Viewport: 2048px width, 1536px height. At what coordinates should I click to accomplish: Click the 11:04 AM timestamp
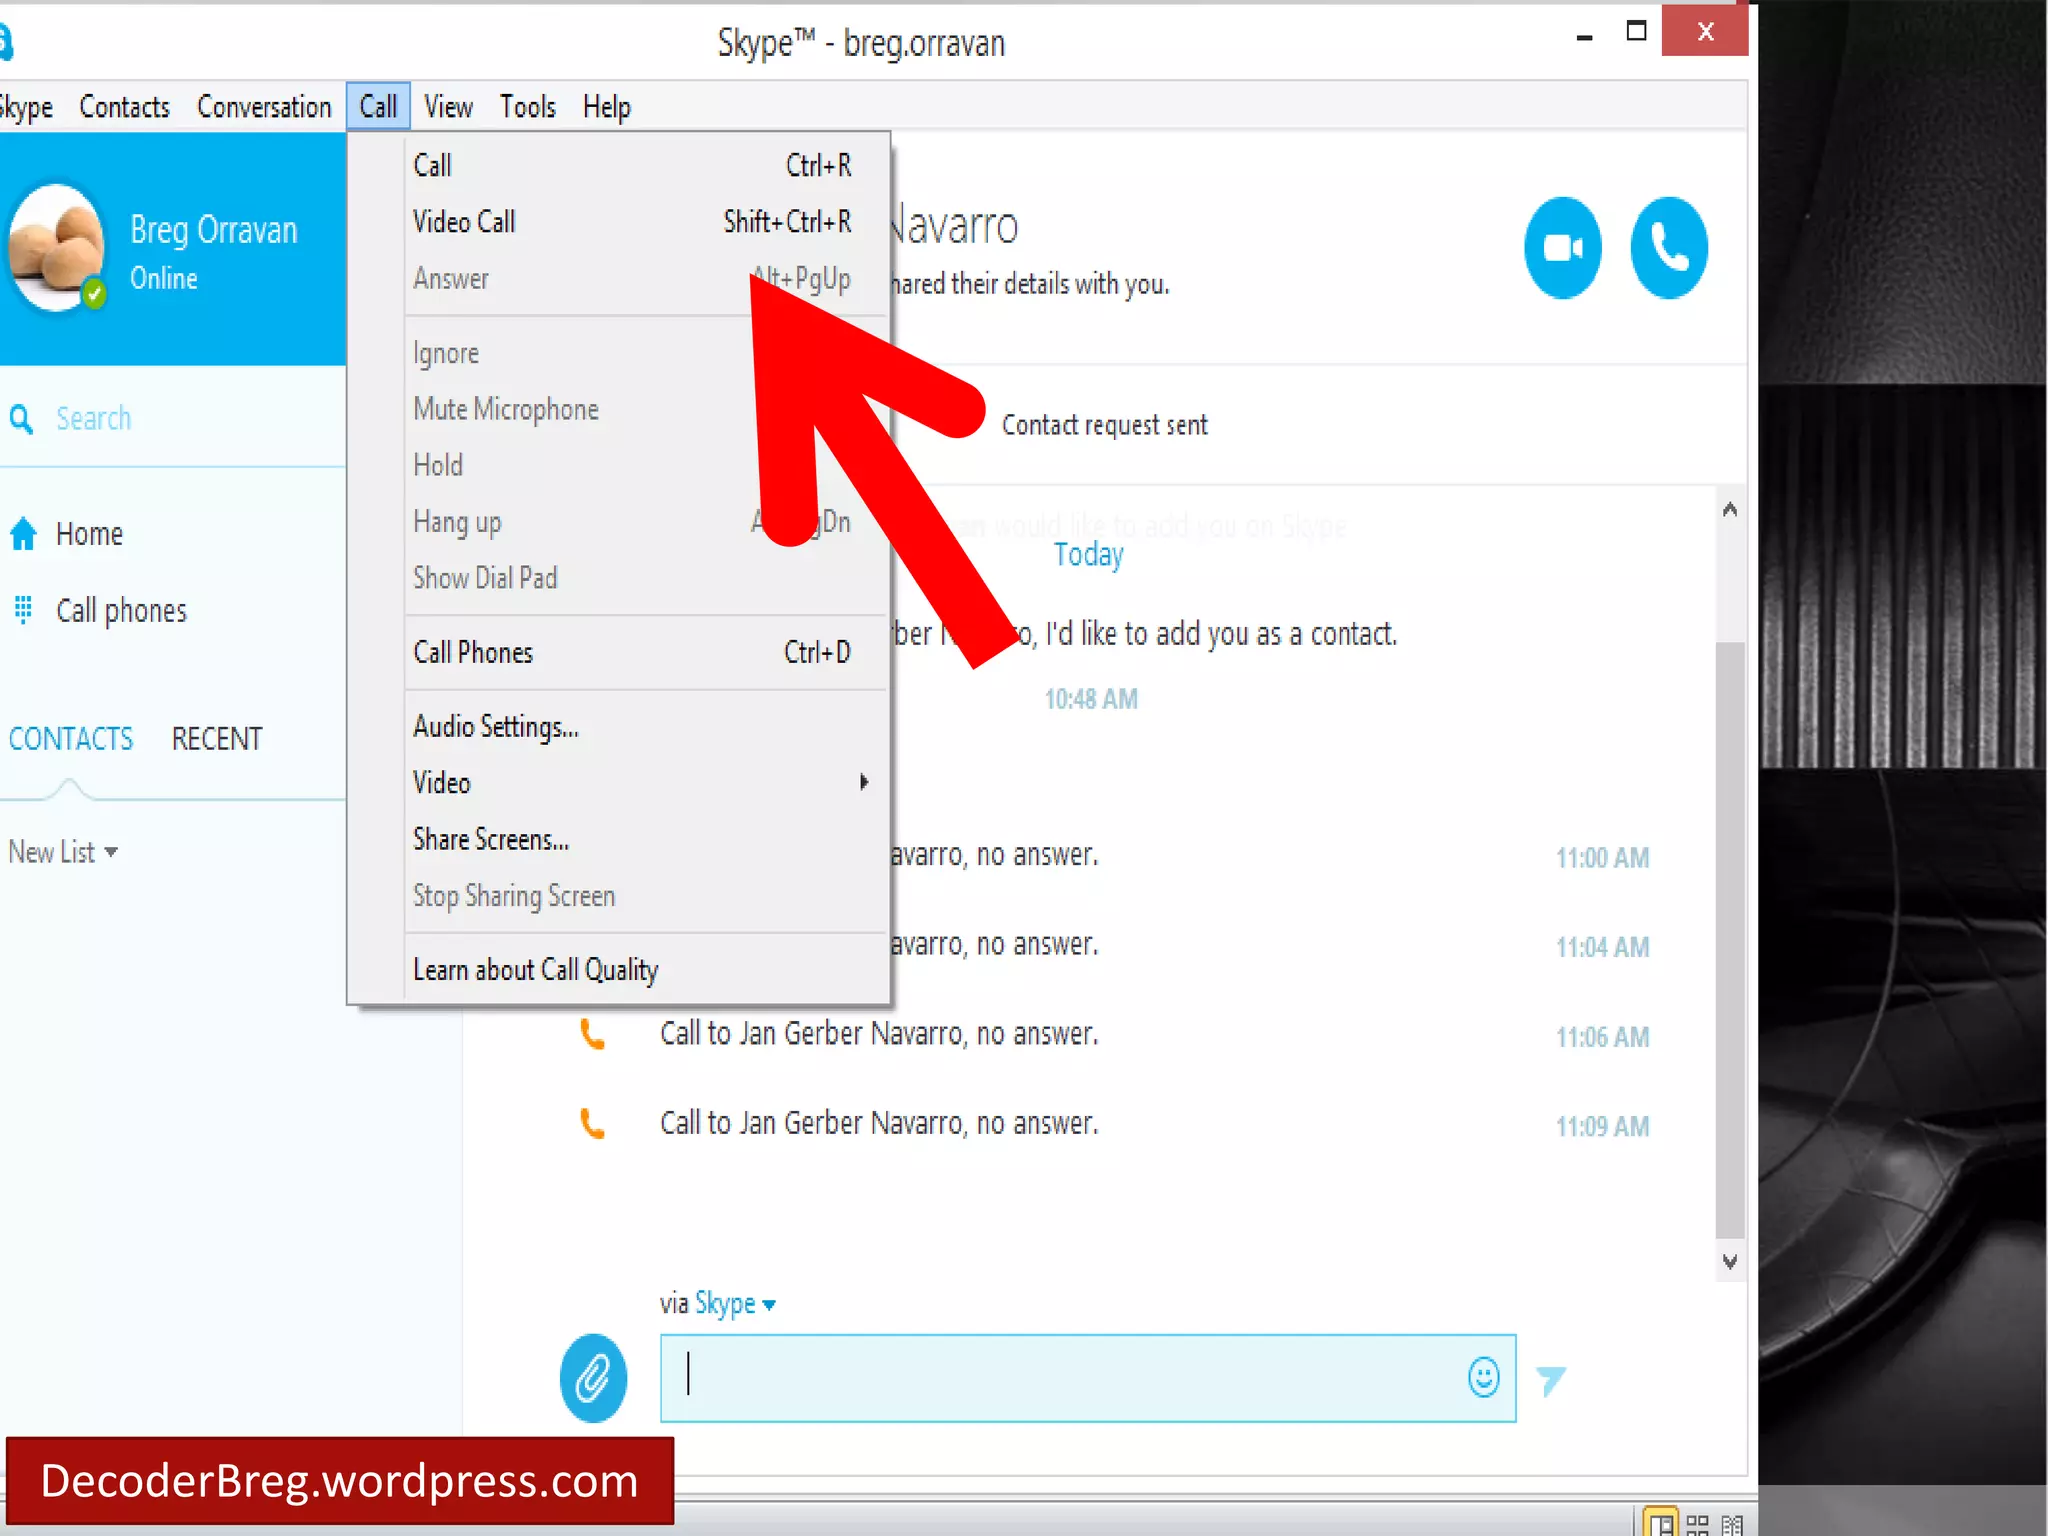pyautogui.click(x=1602, y=947)
